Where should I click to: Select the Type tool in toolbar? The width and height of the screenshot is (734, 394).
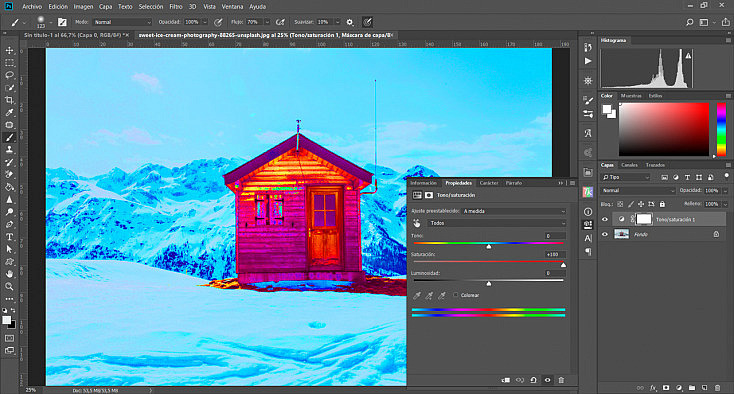pyautogui.click(x=9, y=237)
